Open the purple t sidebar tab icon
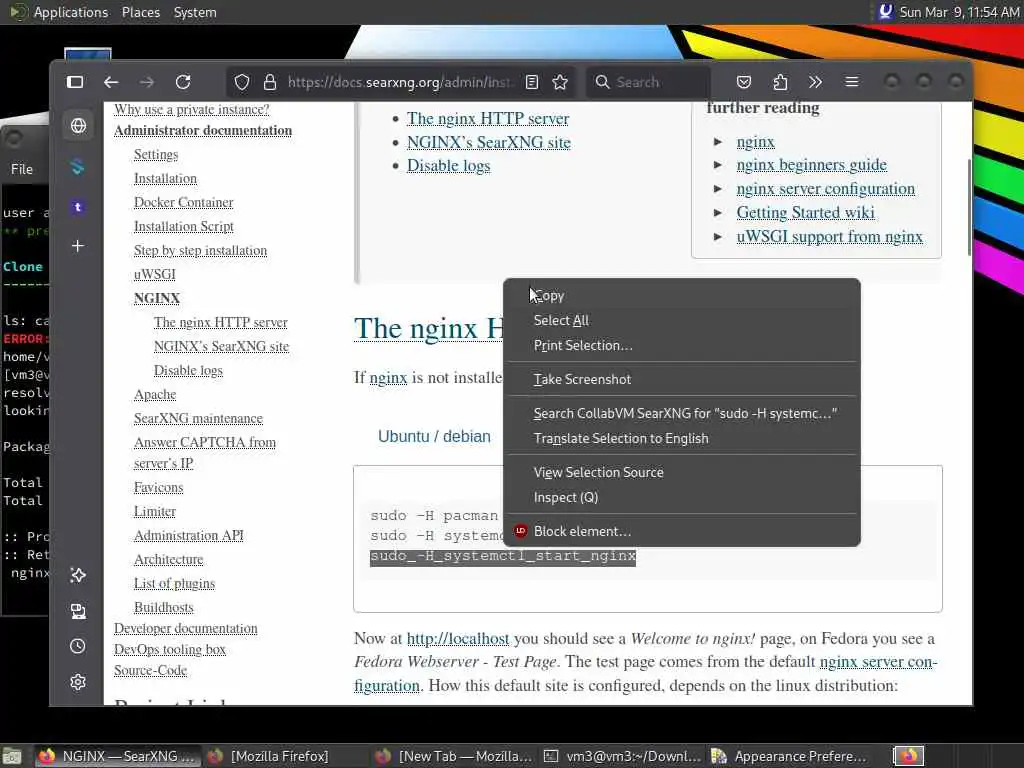The width and height of the screenshot is (1024, 768). point(78,207)
